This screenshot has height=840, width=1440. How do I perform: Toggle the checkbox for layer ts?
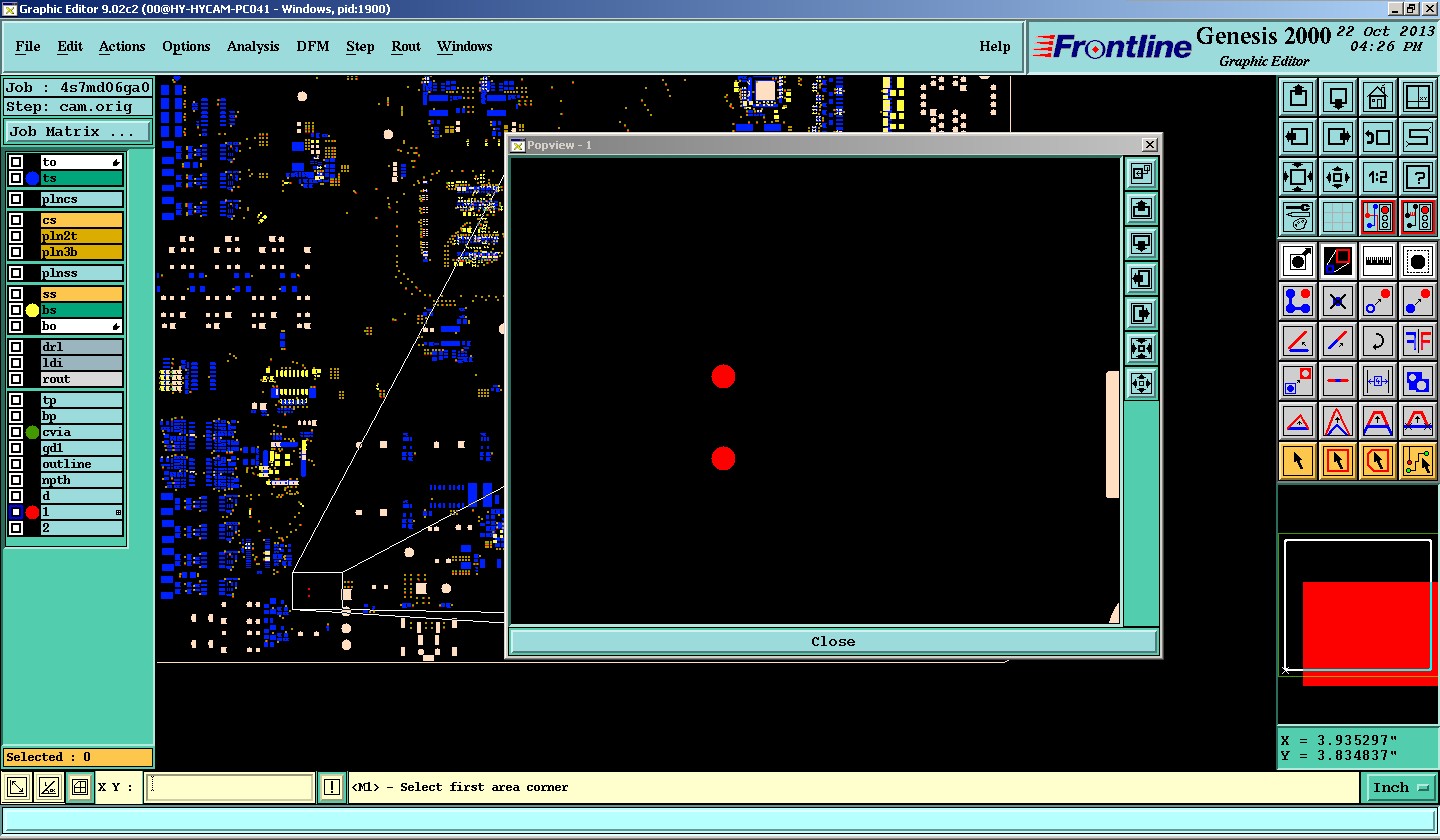click(x=16, y=178)
